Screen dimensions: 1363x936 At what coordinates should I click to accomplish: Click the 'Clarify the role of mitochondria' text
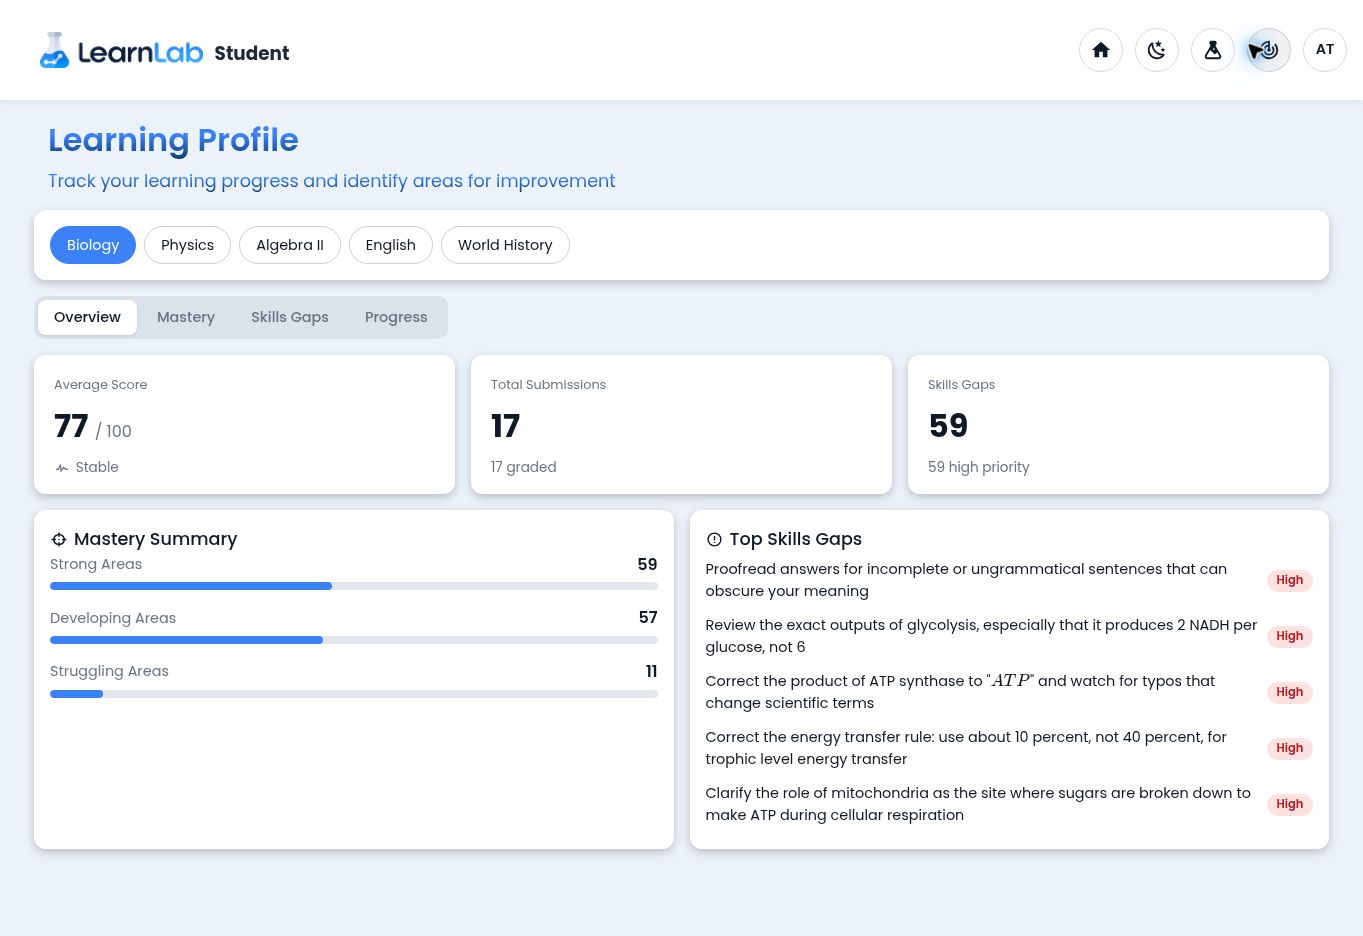pyautogui.click(x=978, y=804)
